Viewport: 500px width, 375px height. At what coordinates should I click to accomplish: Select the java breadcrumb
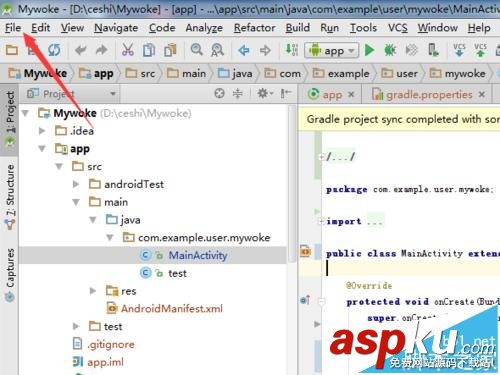pos(235,73)
